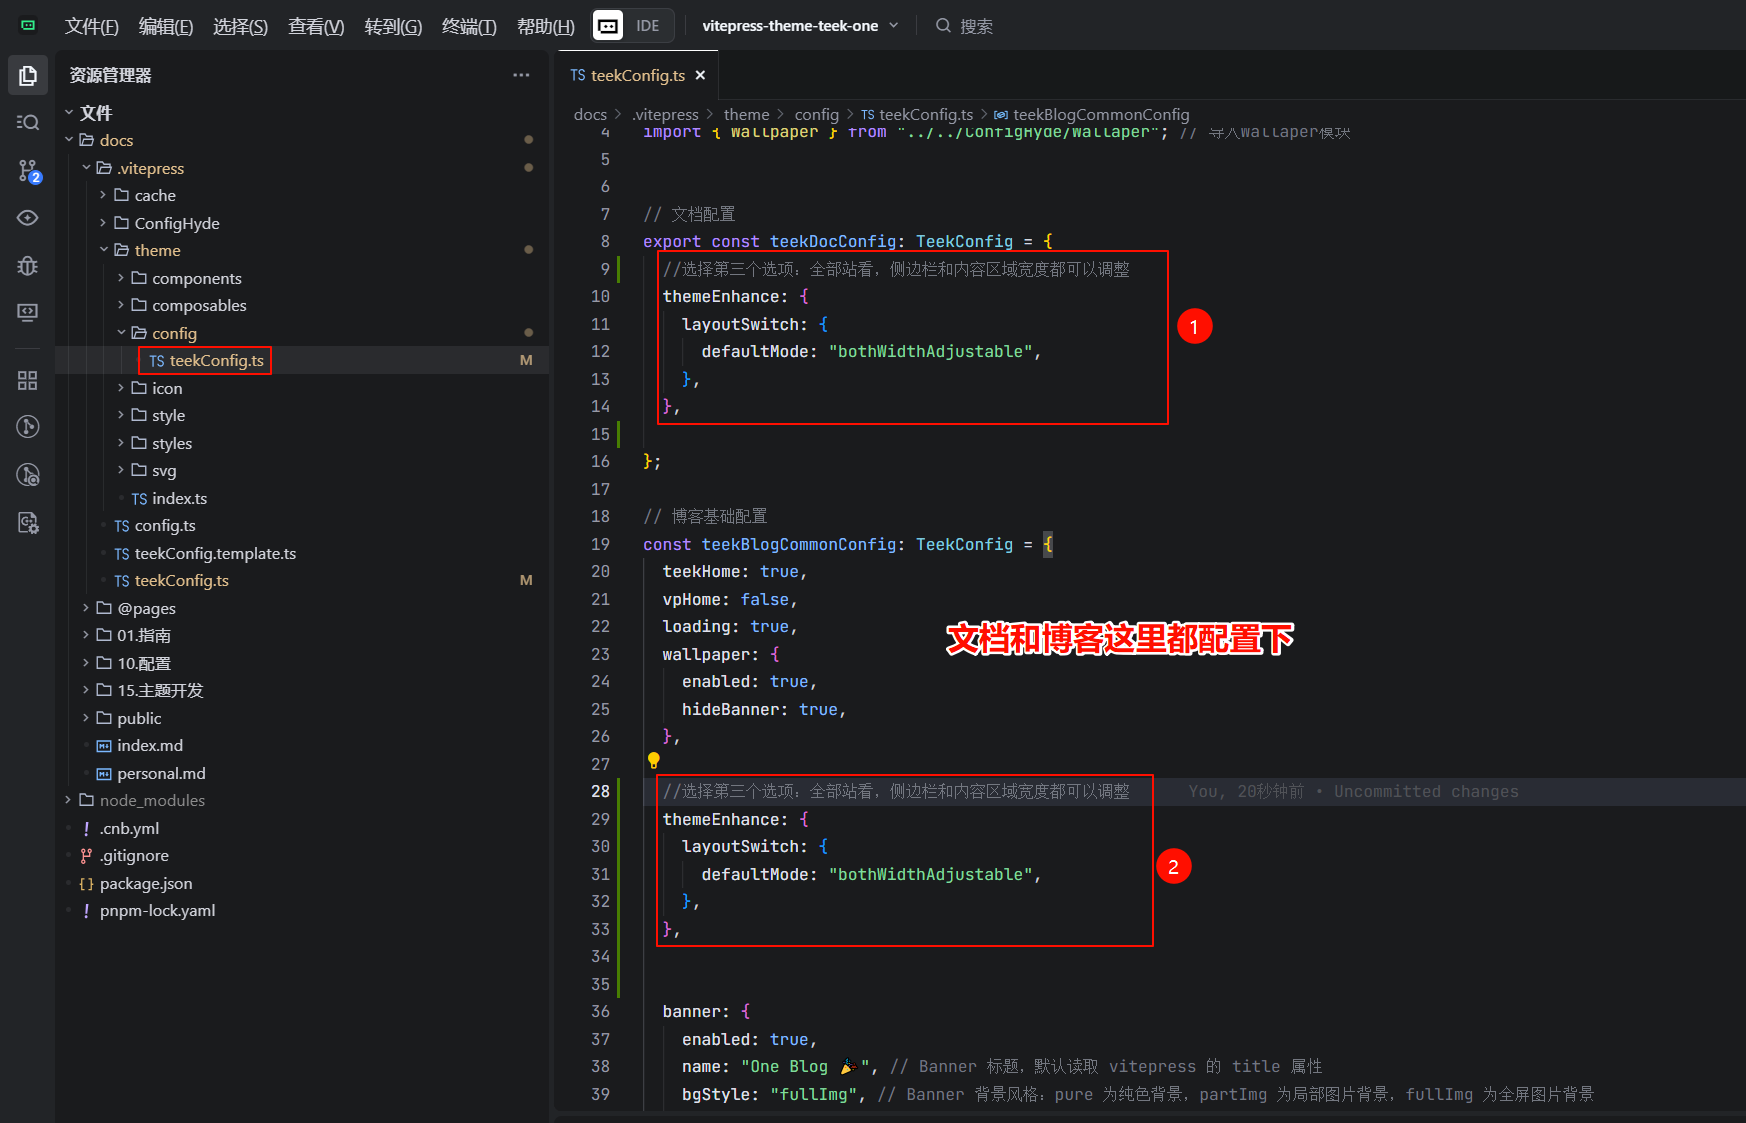This screenshot has height=1123, width=1746.
Task: Expand the node_modules folder
Action: (x=152, y=800)
